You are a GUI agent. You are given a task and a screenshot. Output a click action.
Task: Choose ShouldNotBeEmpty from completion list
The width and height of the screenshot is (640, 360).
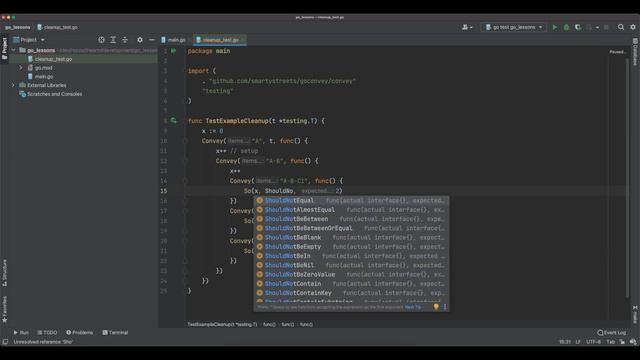(351, 247)
